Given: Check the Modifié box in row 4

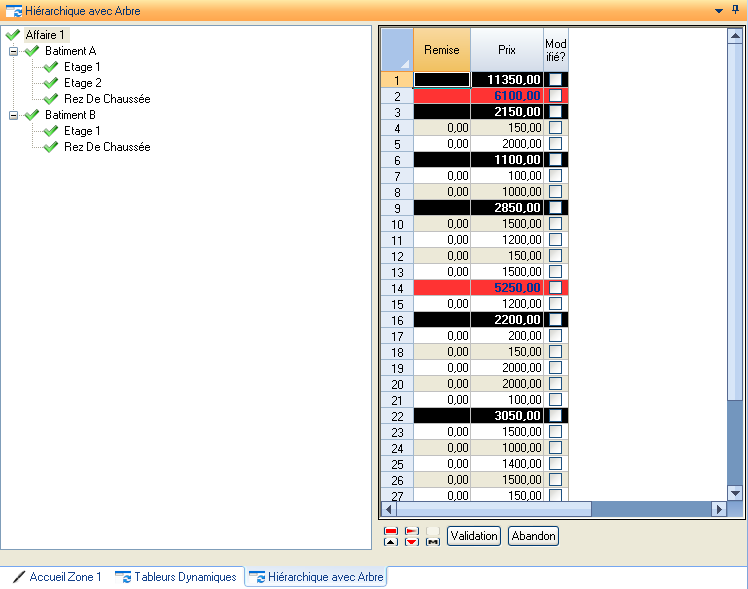Looking at the screenshot, I should pos(555,128).
